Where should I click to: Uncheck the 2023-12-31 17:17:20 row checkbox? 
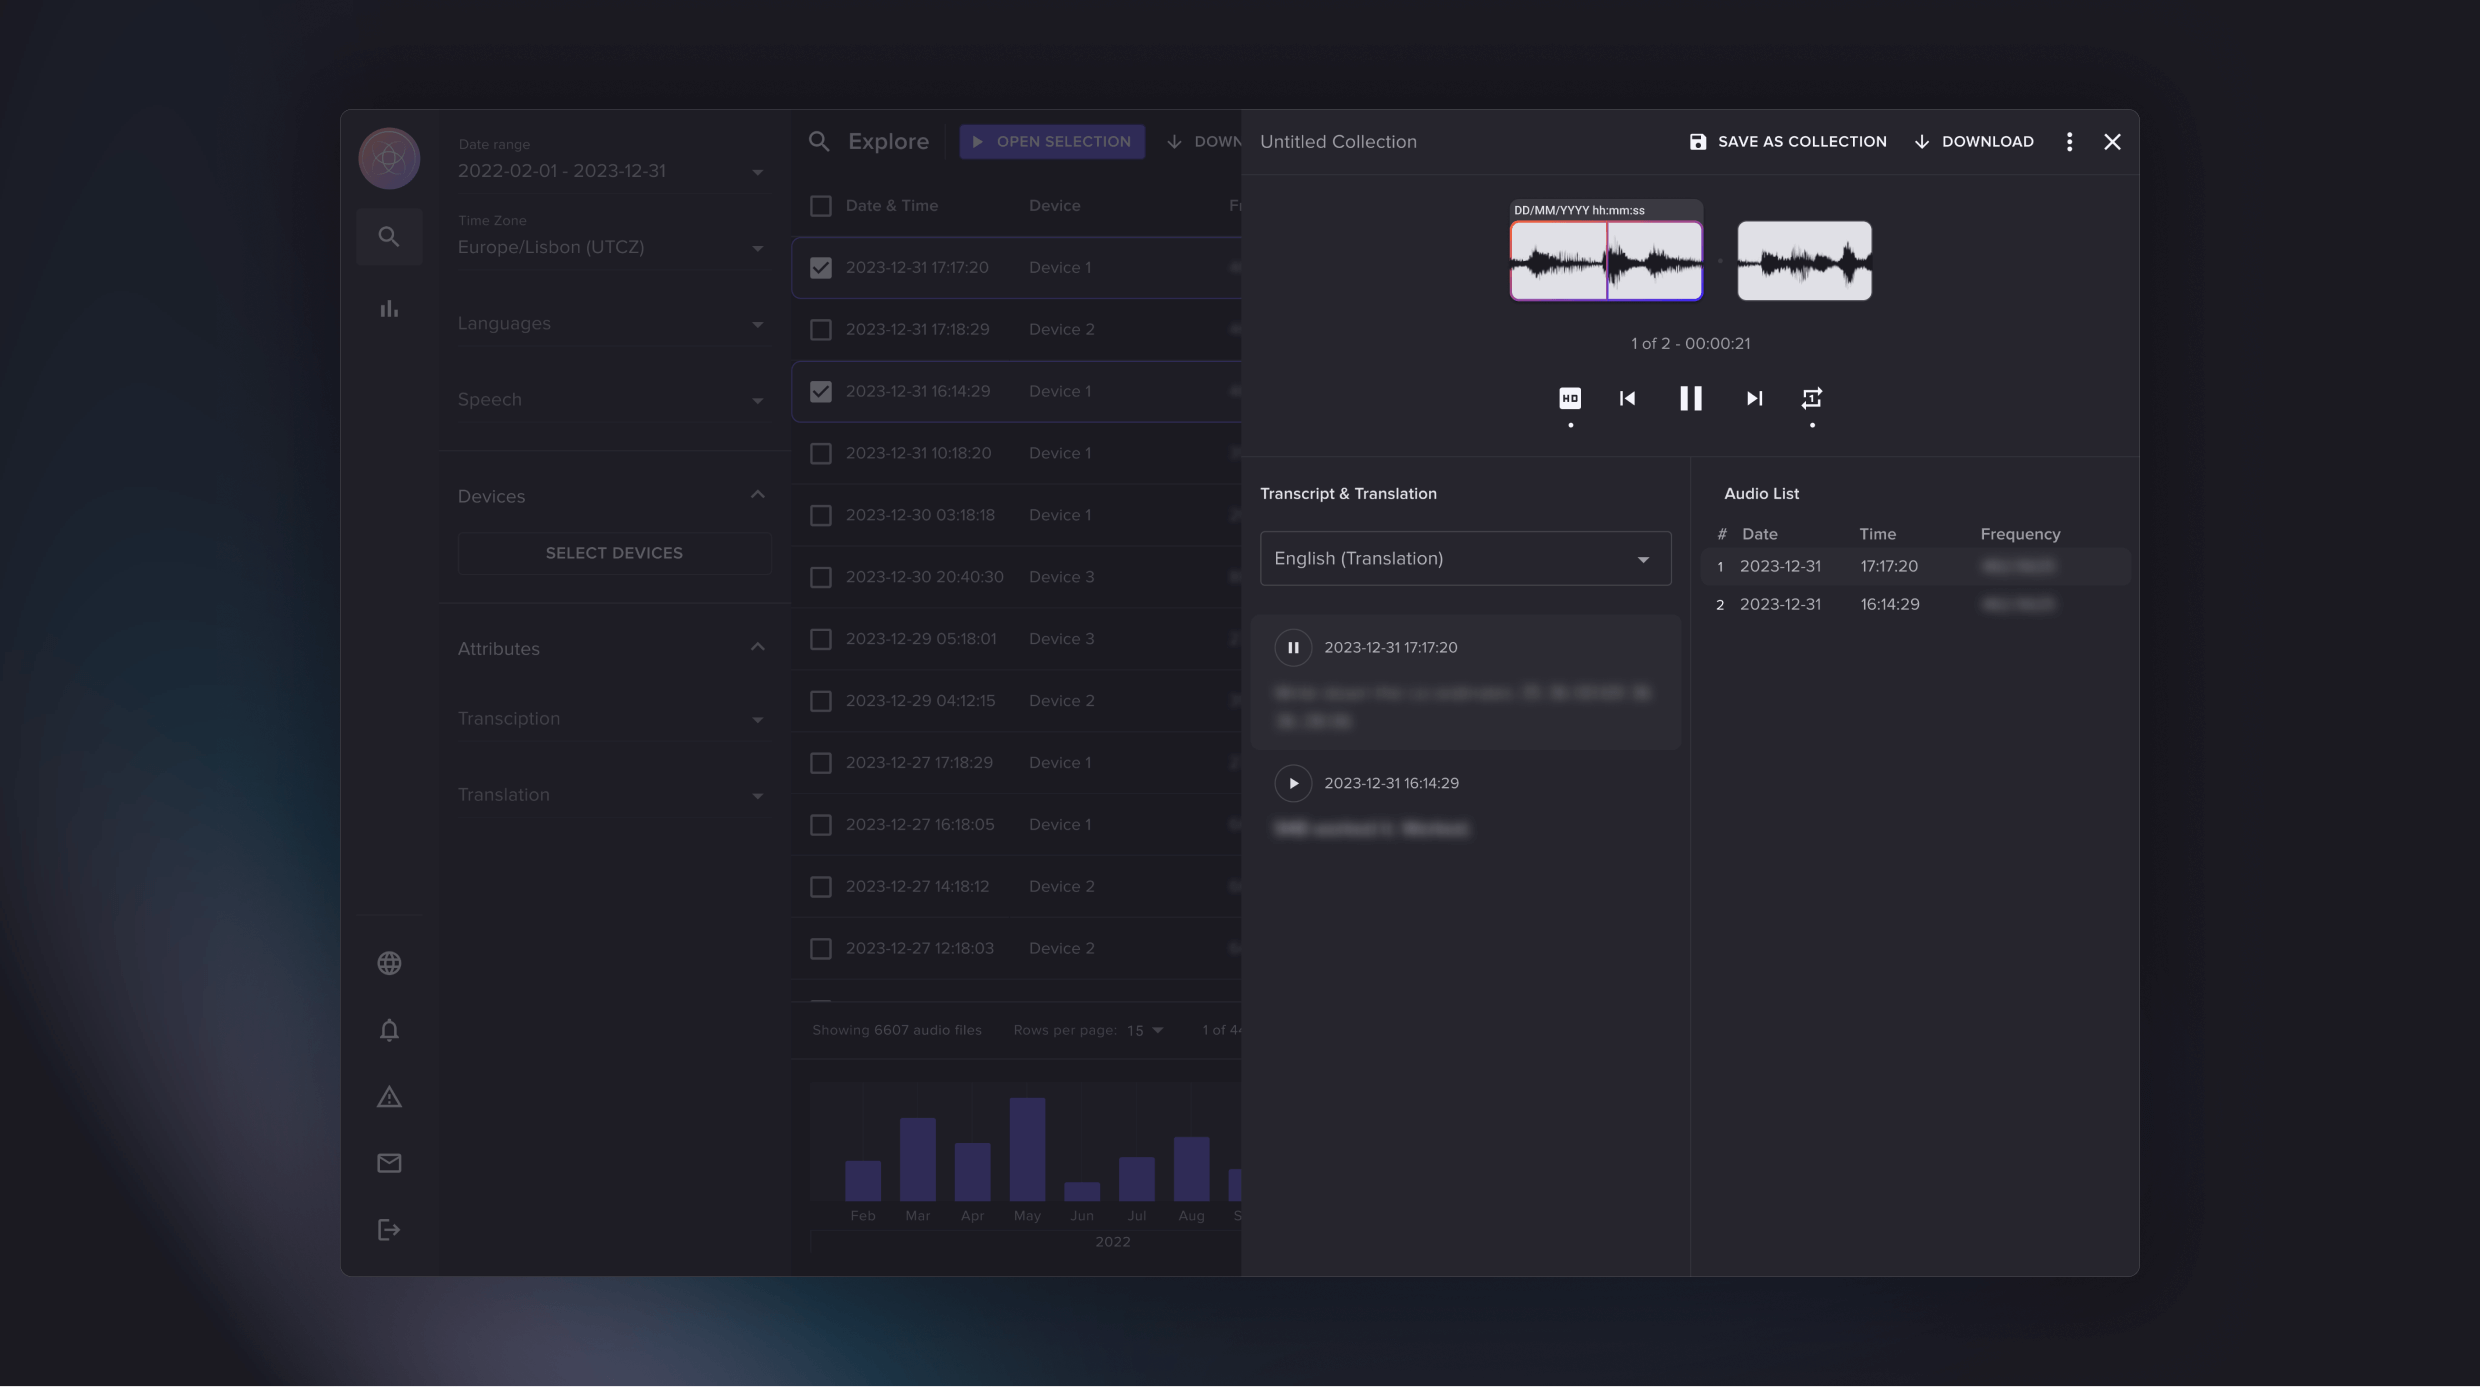(820, 268)
